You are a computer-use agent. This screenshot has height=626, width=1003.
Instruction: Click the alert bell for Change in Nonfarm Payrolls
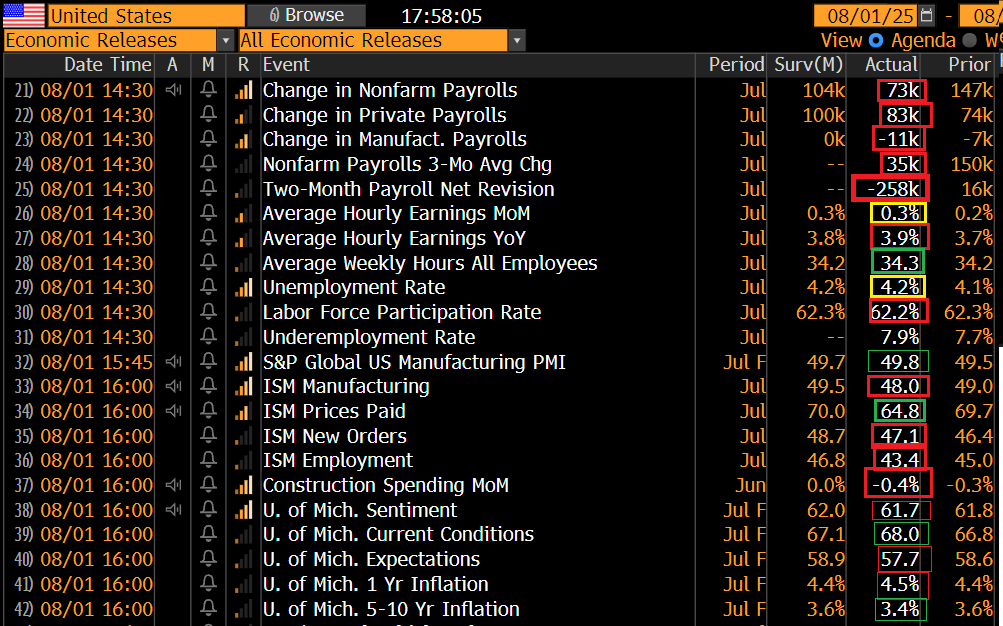click(208, 90)
